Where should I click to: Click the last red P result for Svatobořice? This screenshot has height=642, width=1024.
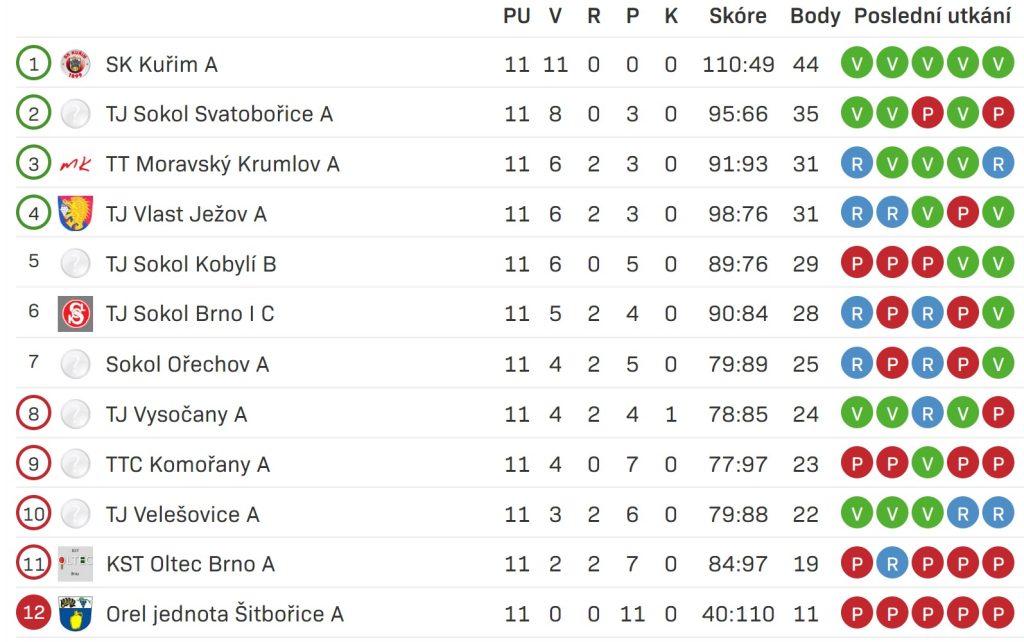998,114
